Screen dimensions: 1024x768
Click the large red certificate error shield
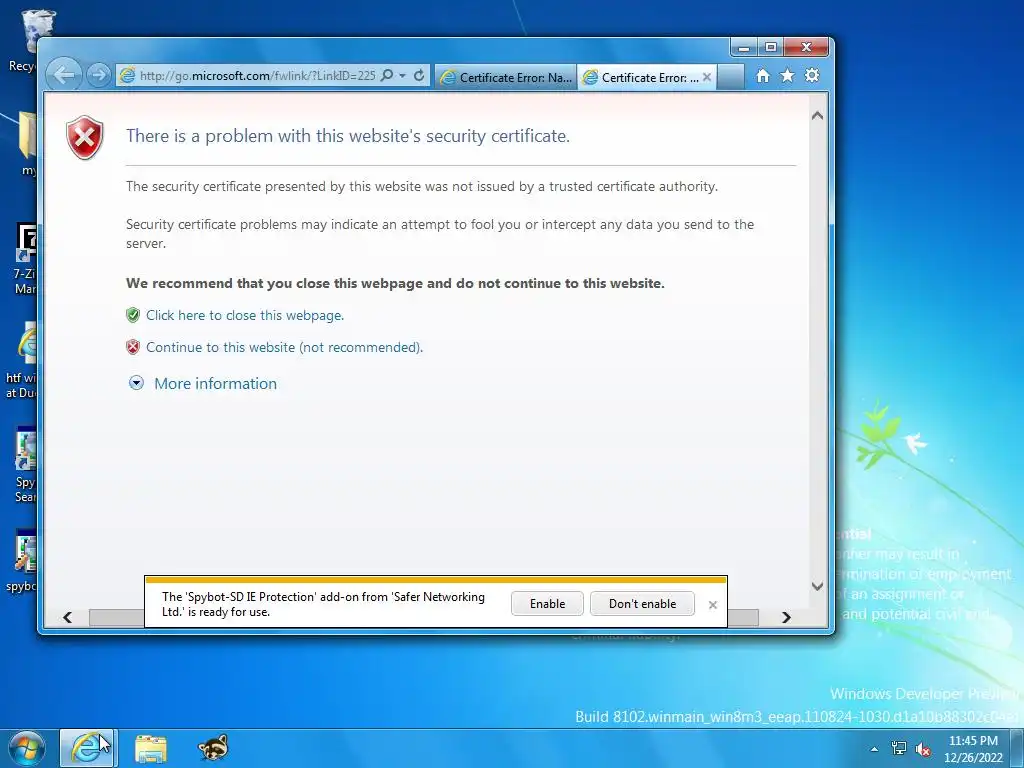click(x=85, y=137)
